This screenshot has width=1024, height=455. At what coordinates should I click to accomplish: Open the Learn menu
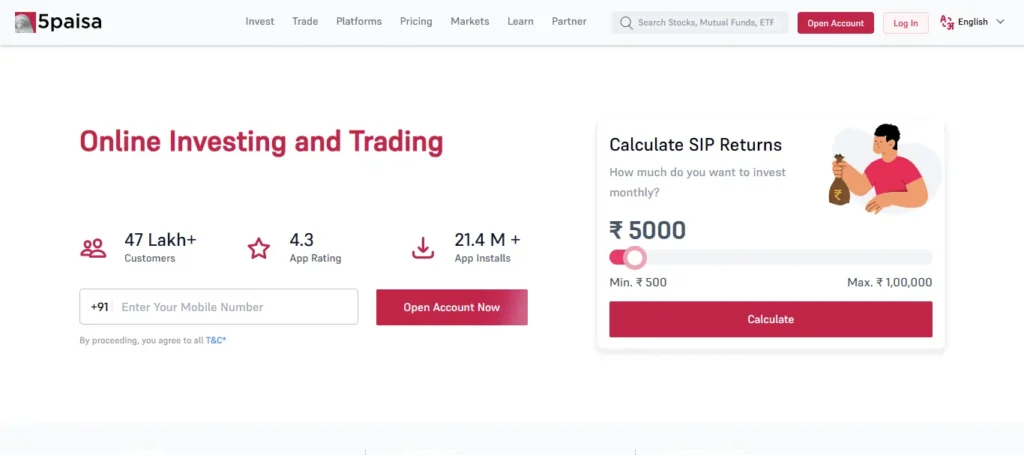tap(520, 22)
